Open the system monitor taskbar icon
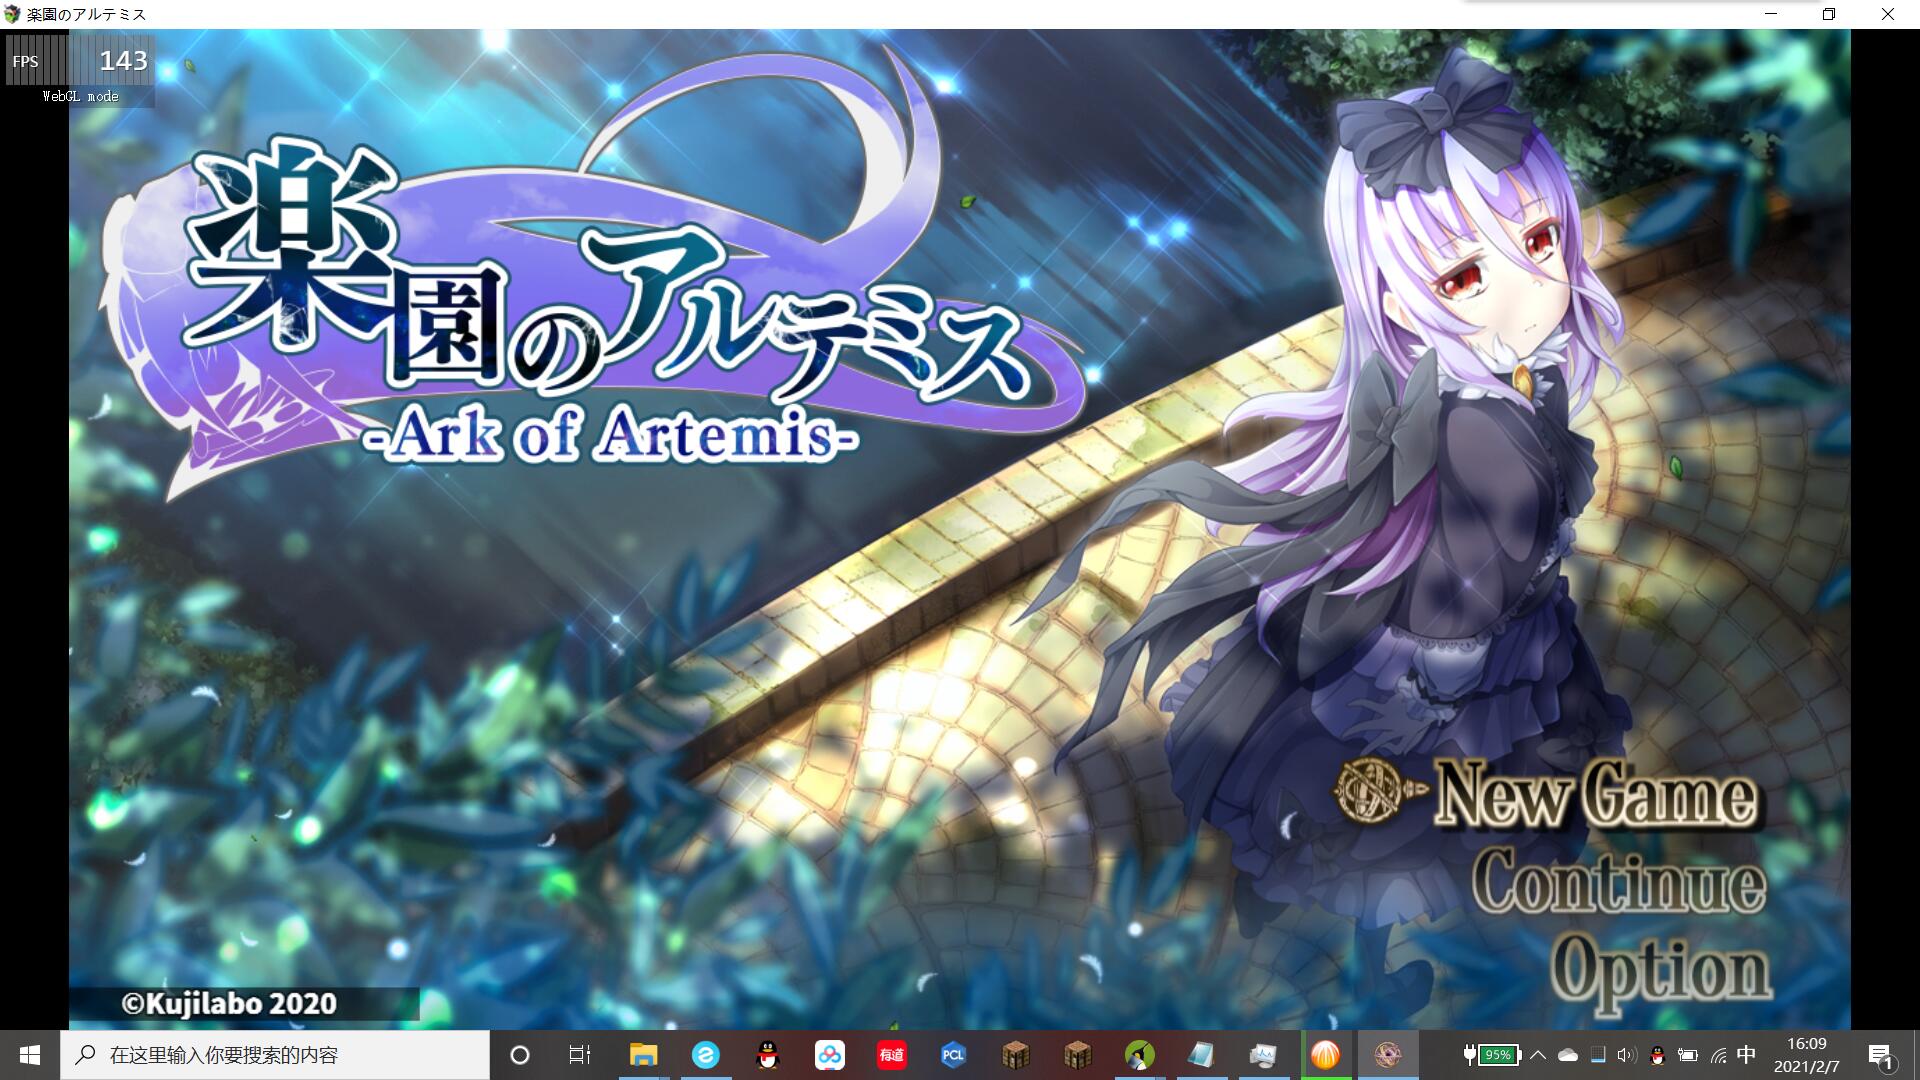 click(1263, 1055)
